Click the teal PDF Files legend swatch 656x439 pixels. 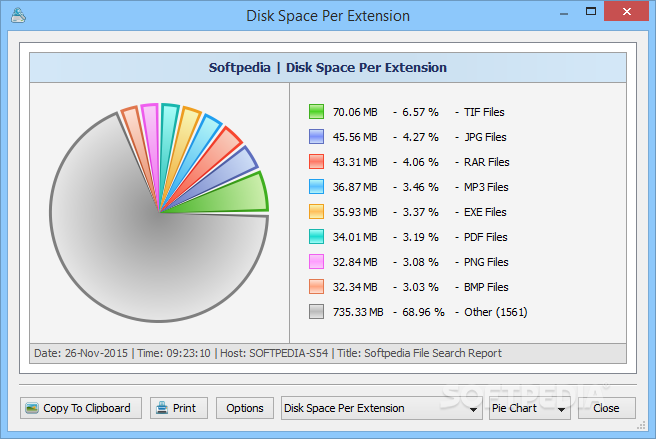[x=316, y=236]
